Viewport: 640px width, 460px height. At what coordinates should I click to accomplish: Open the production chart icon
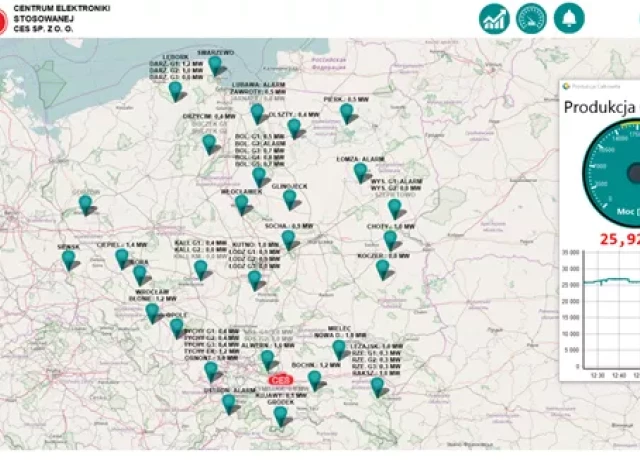[x=494, y=18]
